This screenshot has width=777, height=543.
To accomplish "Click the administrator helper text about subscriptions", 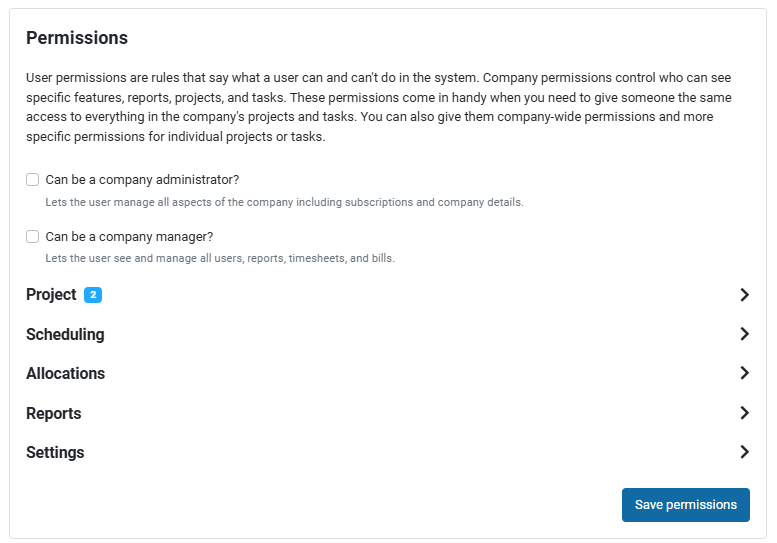I will click(x=284, y=202).
